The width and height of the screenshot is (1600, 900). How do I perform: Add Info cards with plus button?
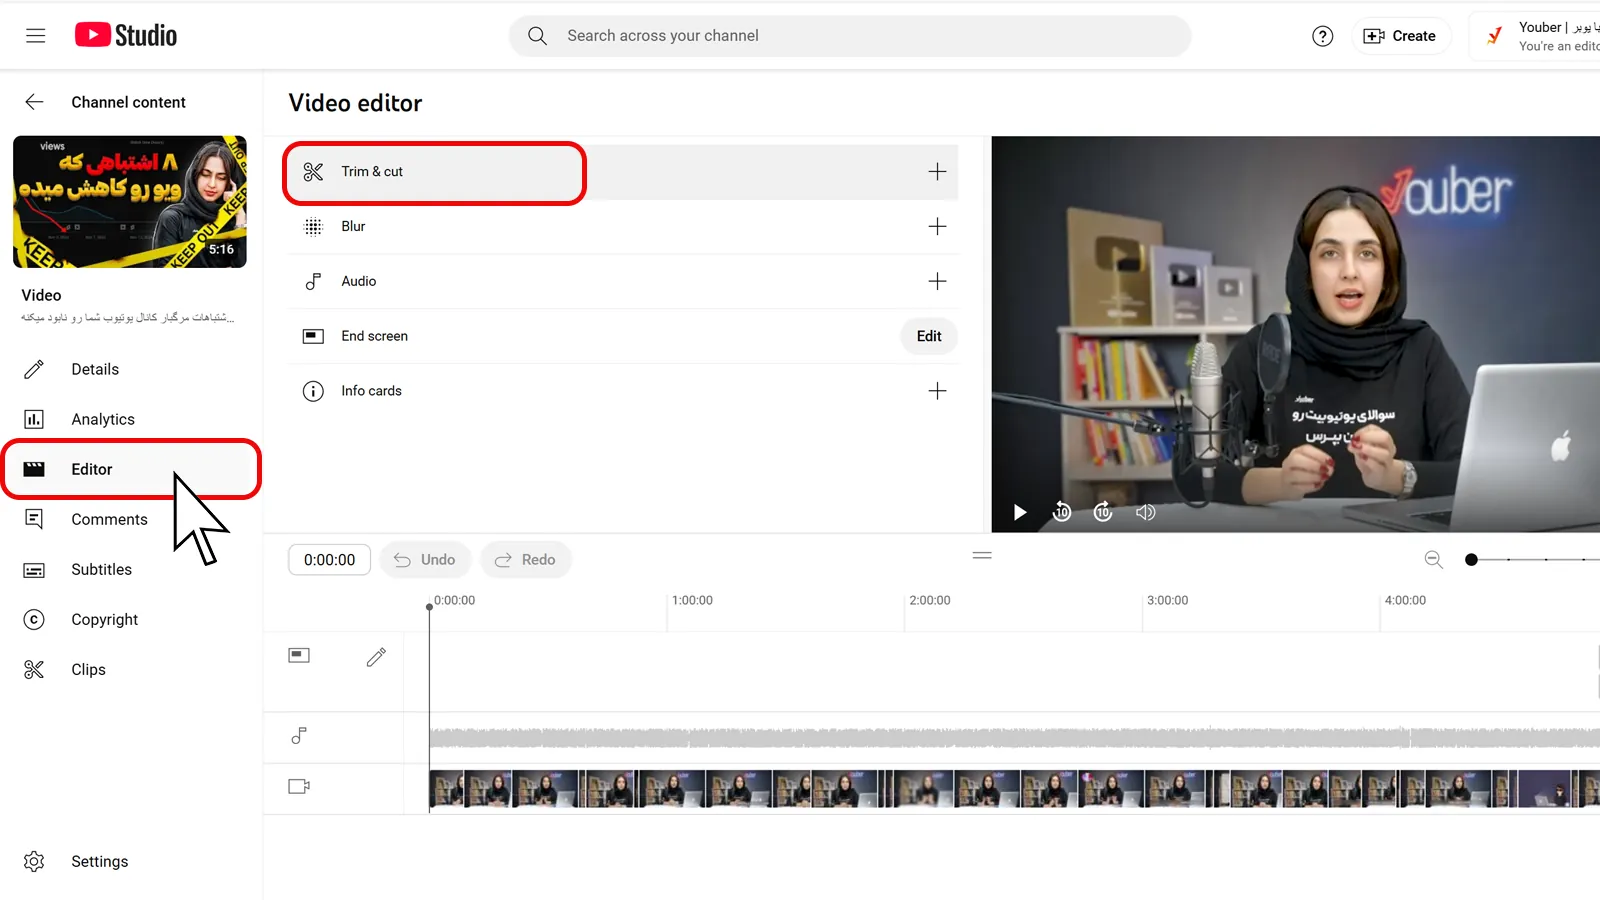(x=937, y=391)
